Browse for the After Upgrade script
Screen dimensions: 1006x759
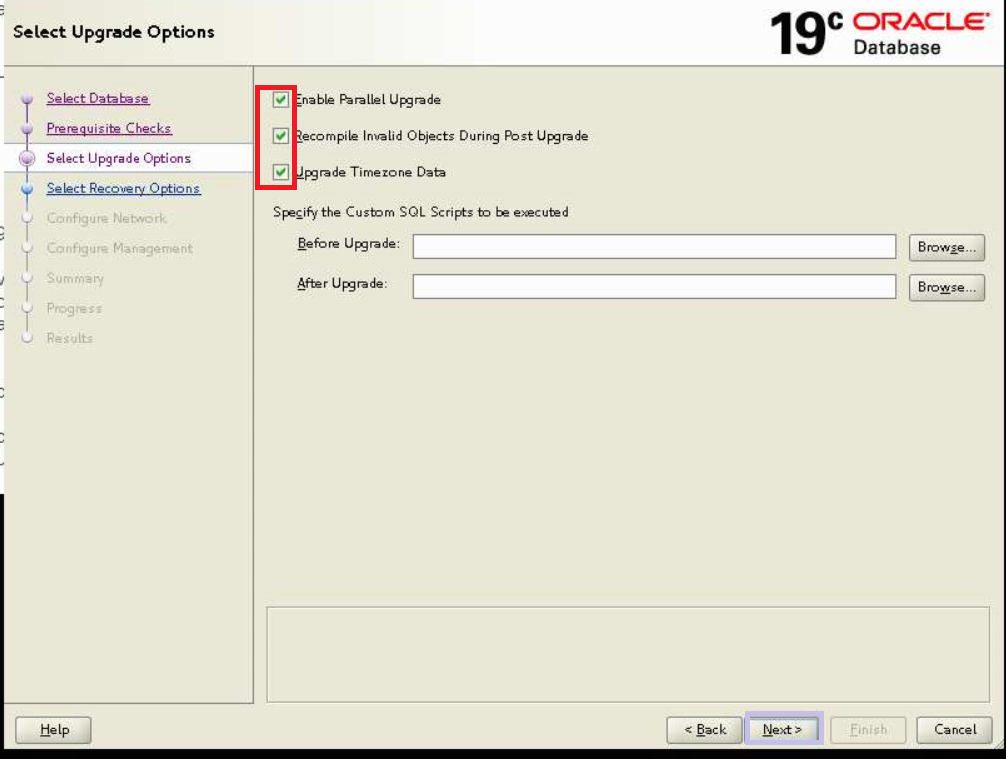[x=946, y=287]
